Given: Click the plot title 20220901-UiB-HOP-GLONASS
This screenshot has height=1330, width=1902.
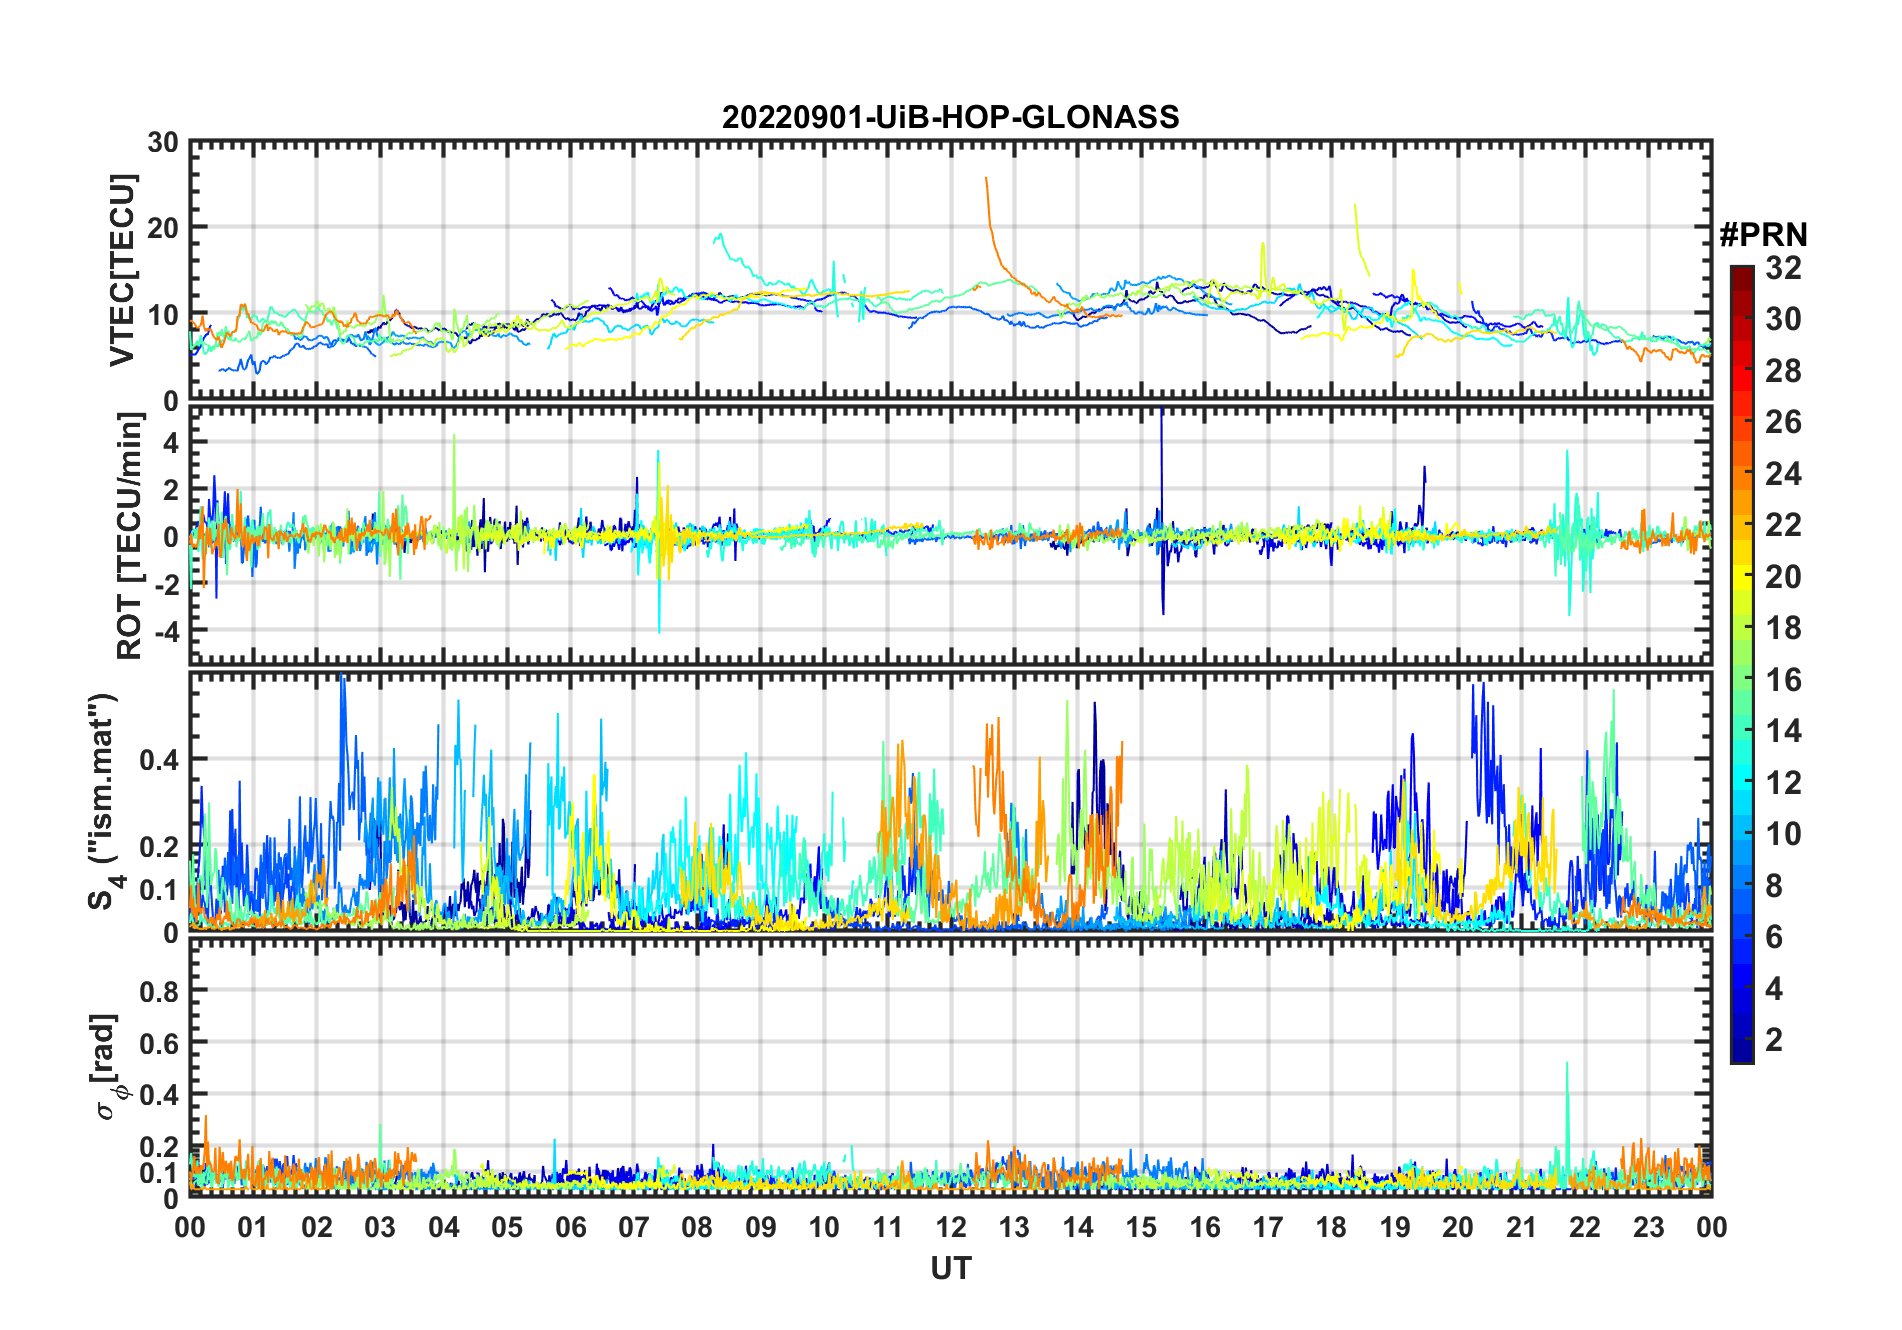Looking at the screenshot, I should point(950,118).
